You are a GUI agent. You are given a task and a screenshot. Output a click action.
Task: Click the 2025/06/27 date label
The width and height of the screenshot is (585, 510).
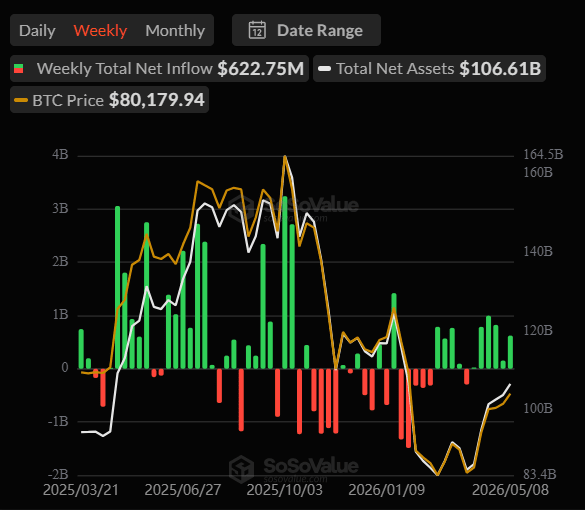pyautogui.click(x=183, y=490)
